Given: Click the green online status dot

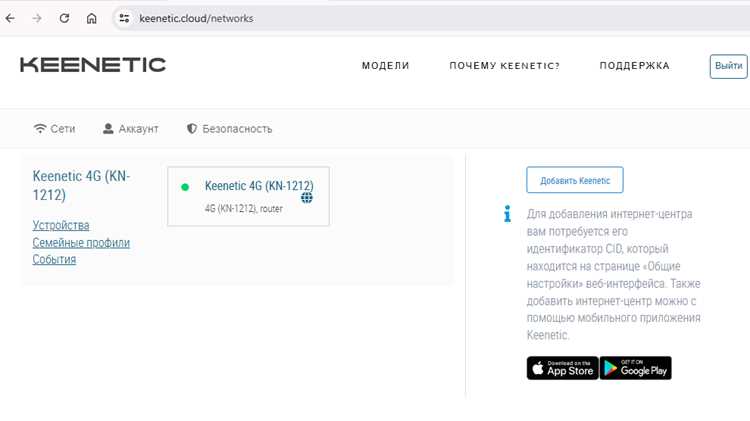Looking at the screenshot, I should click(185, 187).
